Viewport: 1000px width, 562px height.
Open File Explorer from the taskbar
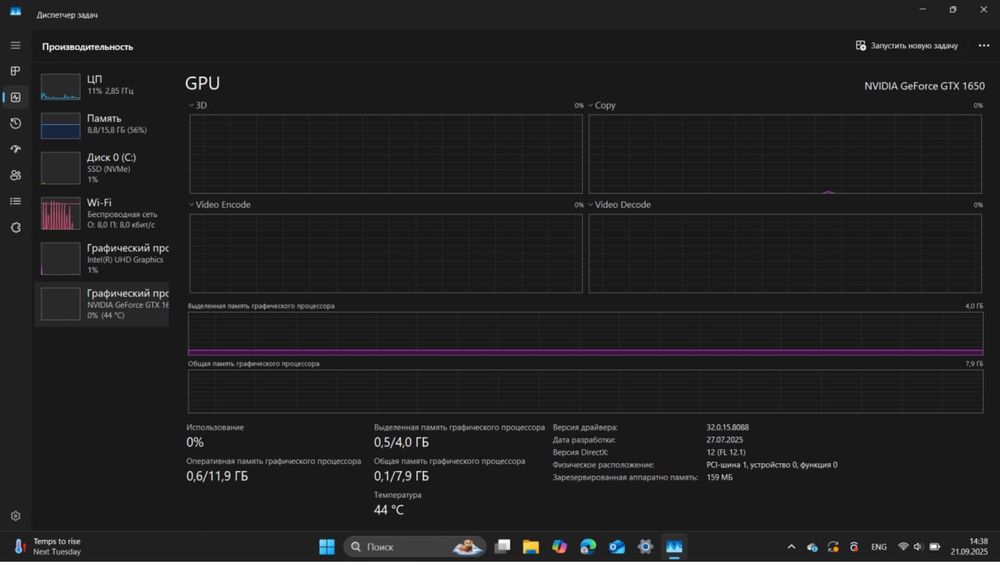coord(531,547)
